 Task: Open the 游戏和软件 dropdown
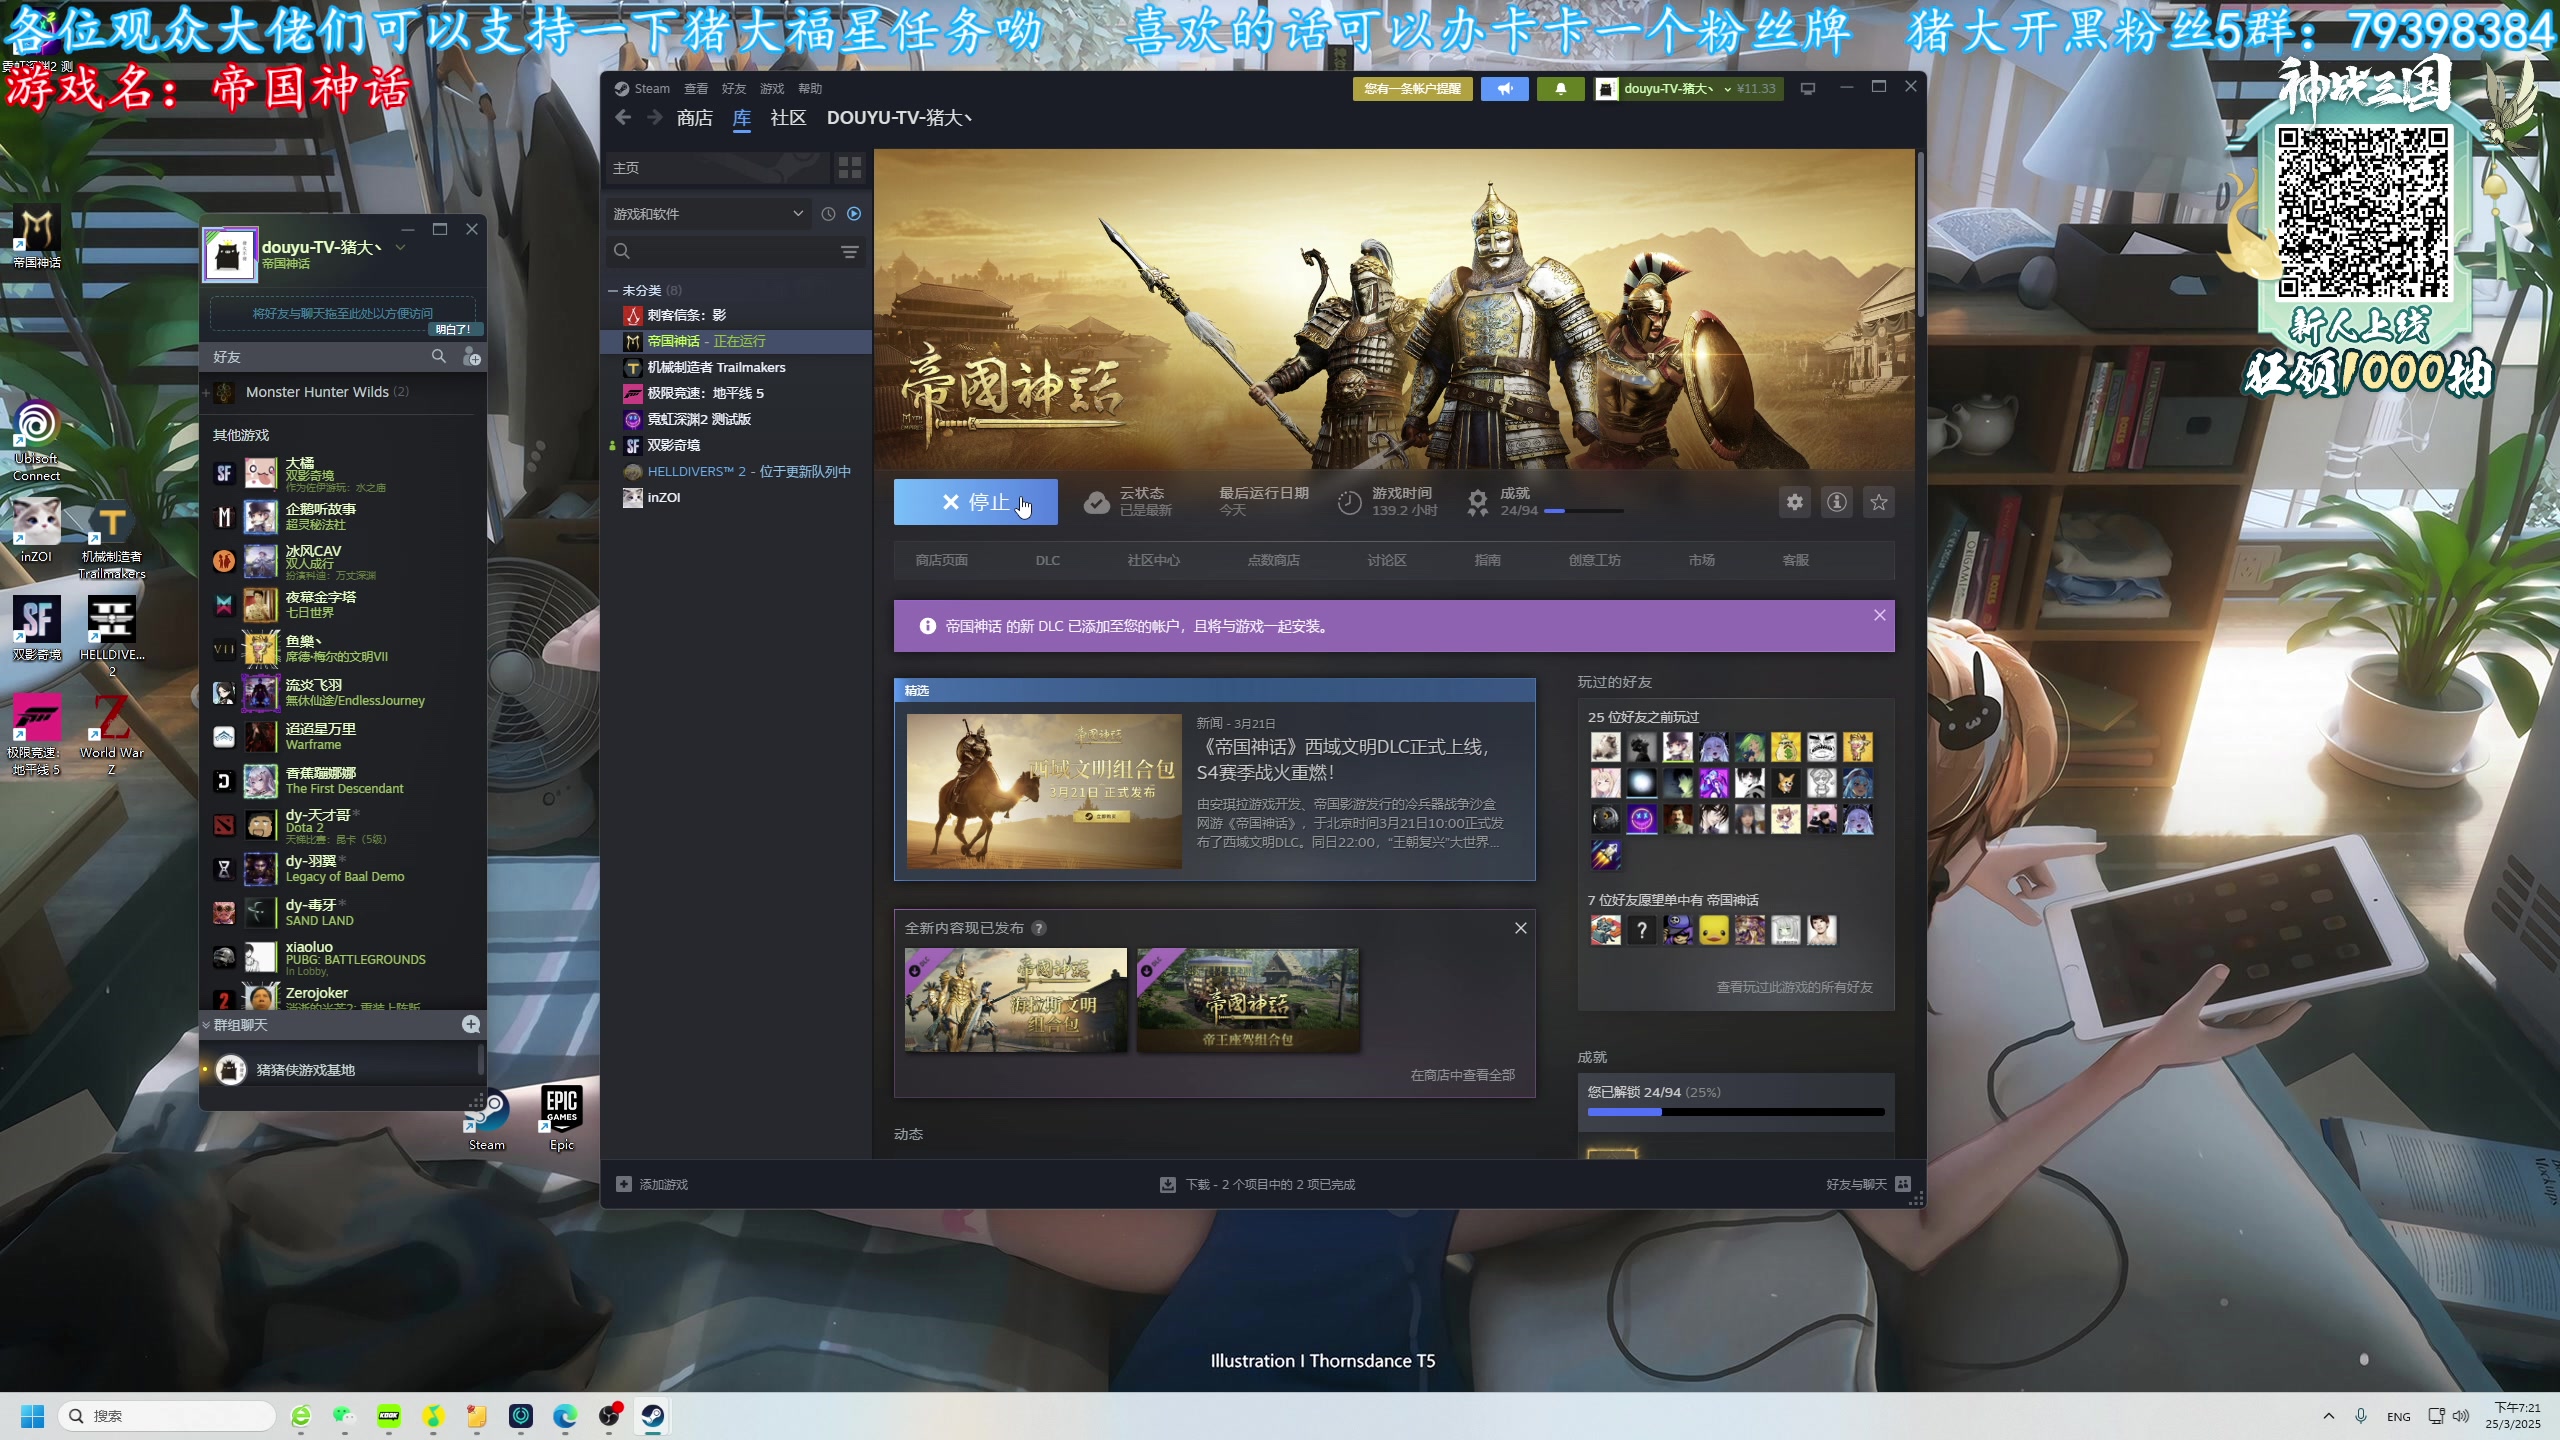(x=708, y=214)
